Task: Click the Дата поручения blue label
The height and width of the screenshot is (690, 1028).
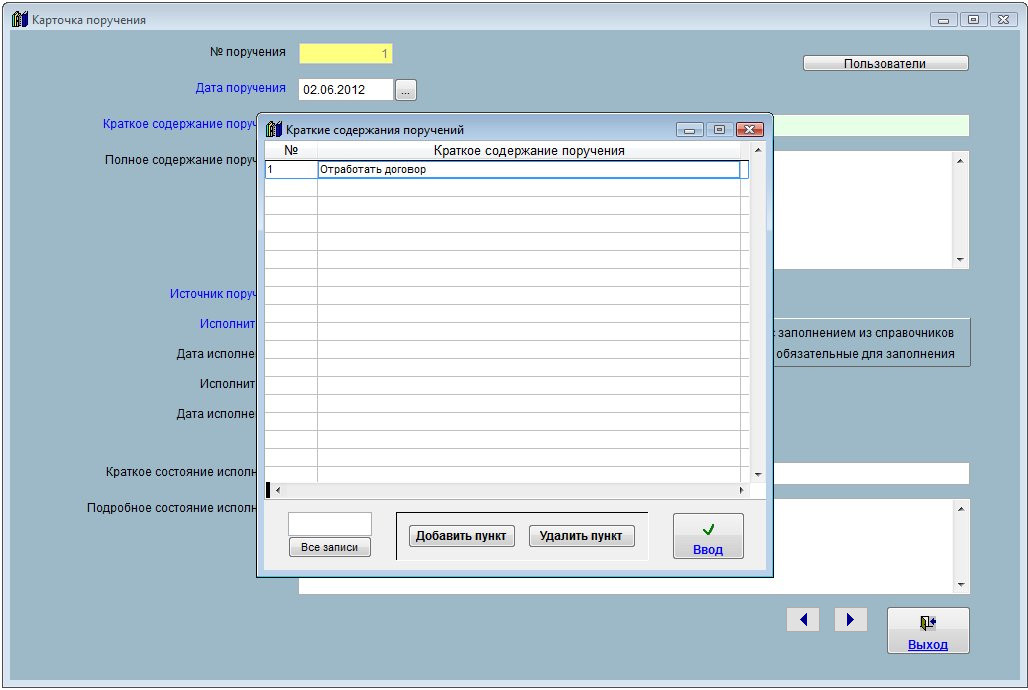Action: [241, 88]
